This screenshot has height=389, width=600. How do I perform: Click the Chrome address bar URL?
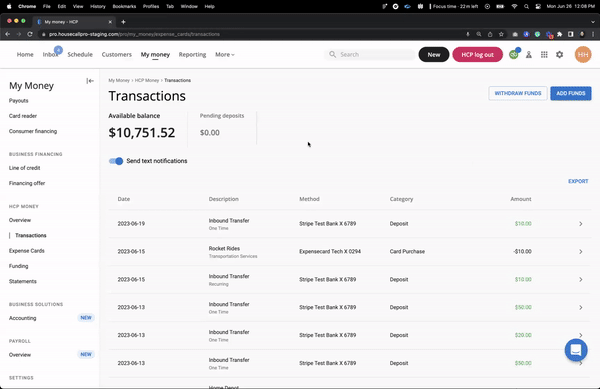point(134,34)
